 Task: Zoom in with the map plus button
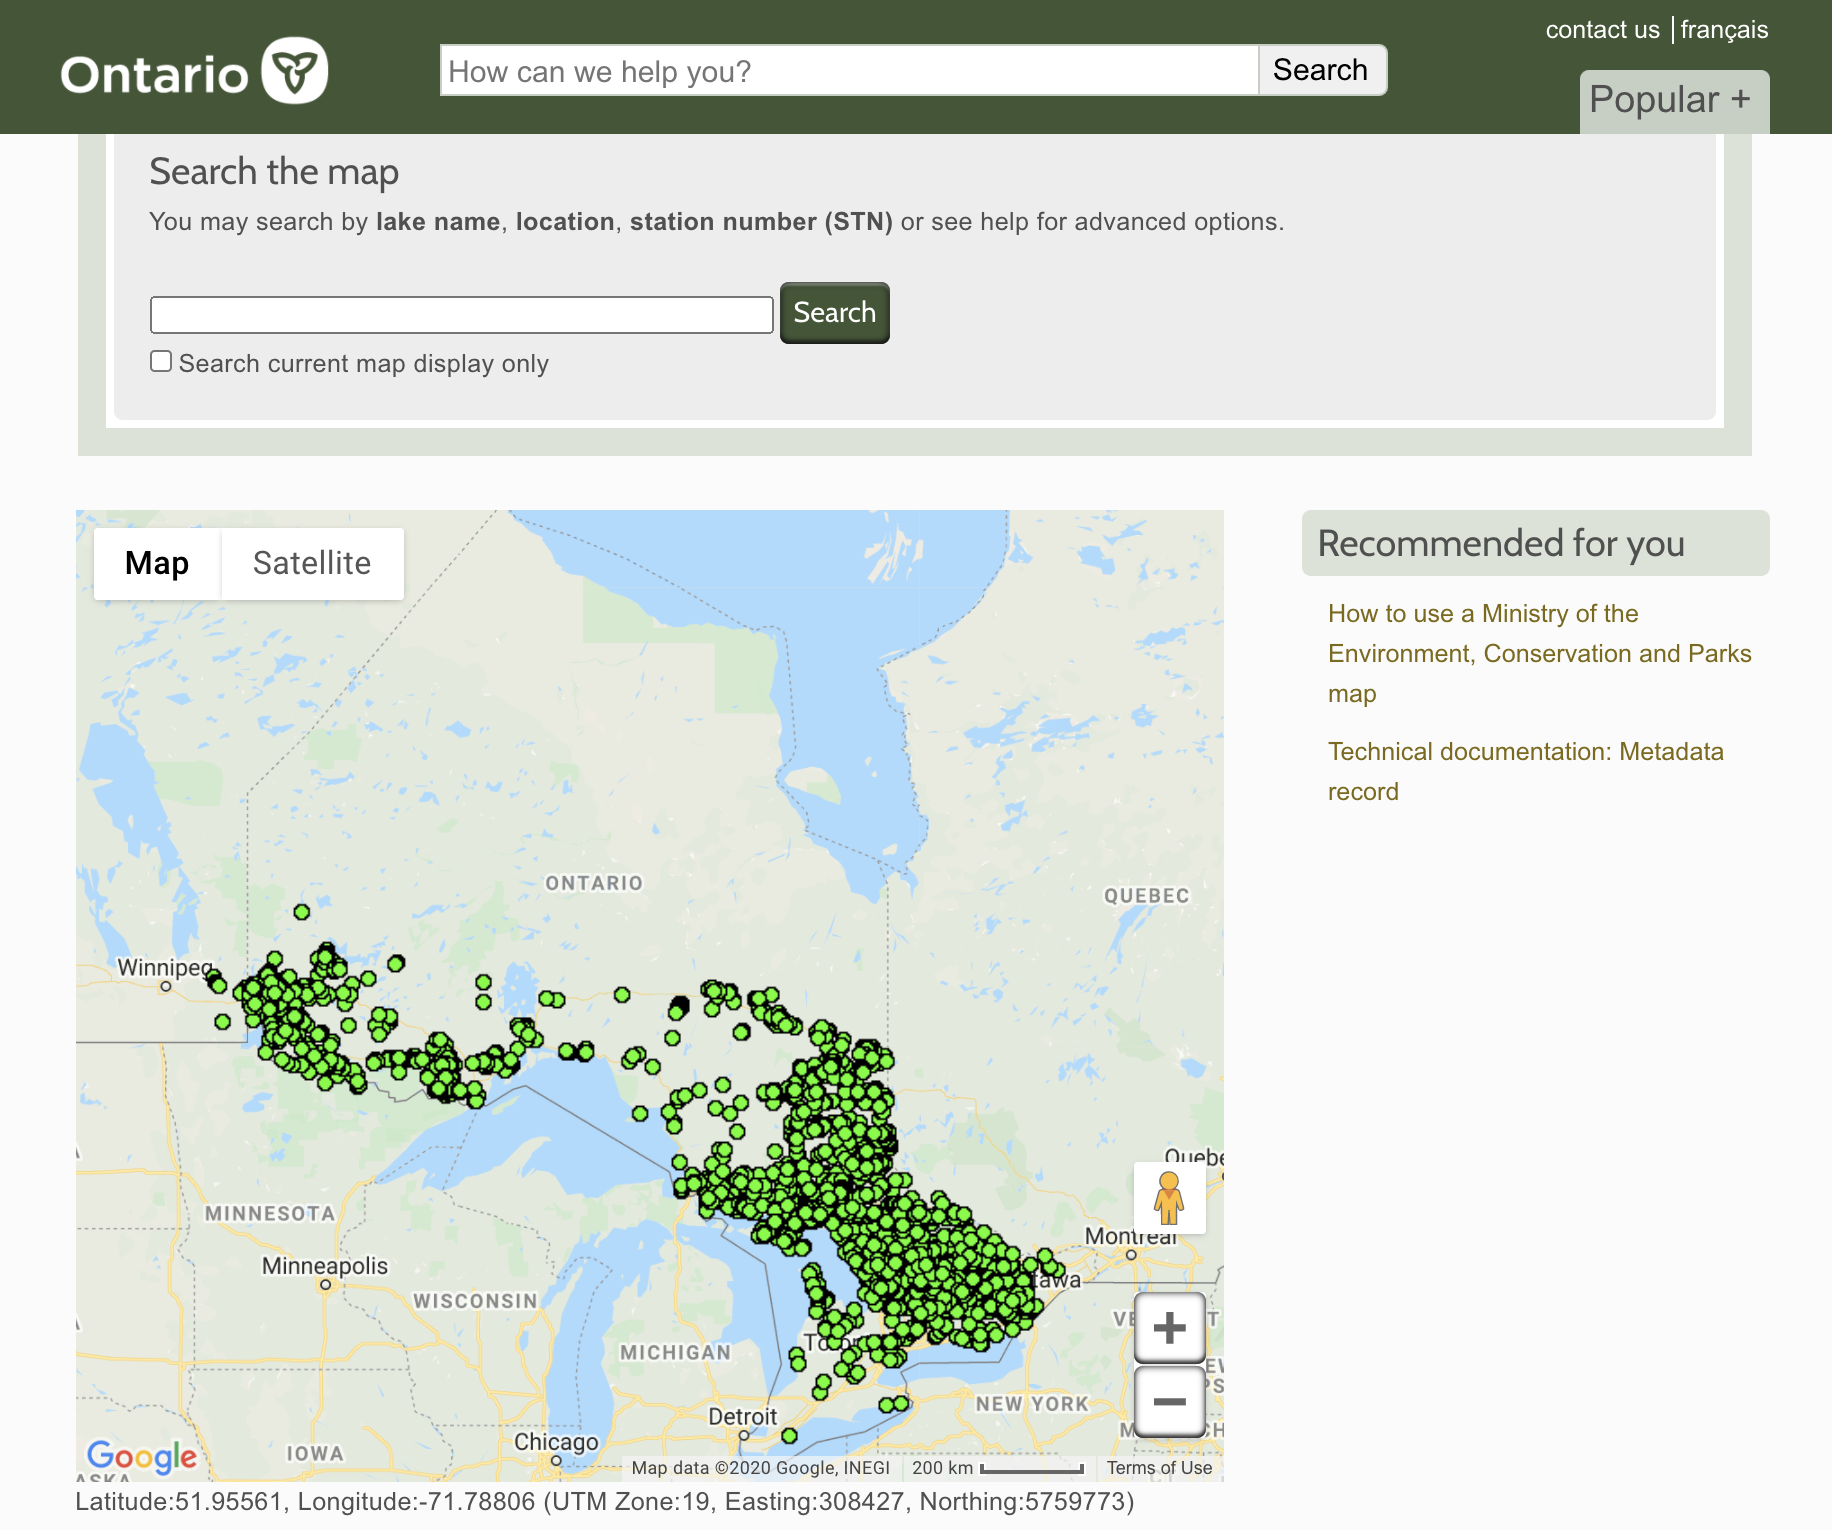1169,1328
